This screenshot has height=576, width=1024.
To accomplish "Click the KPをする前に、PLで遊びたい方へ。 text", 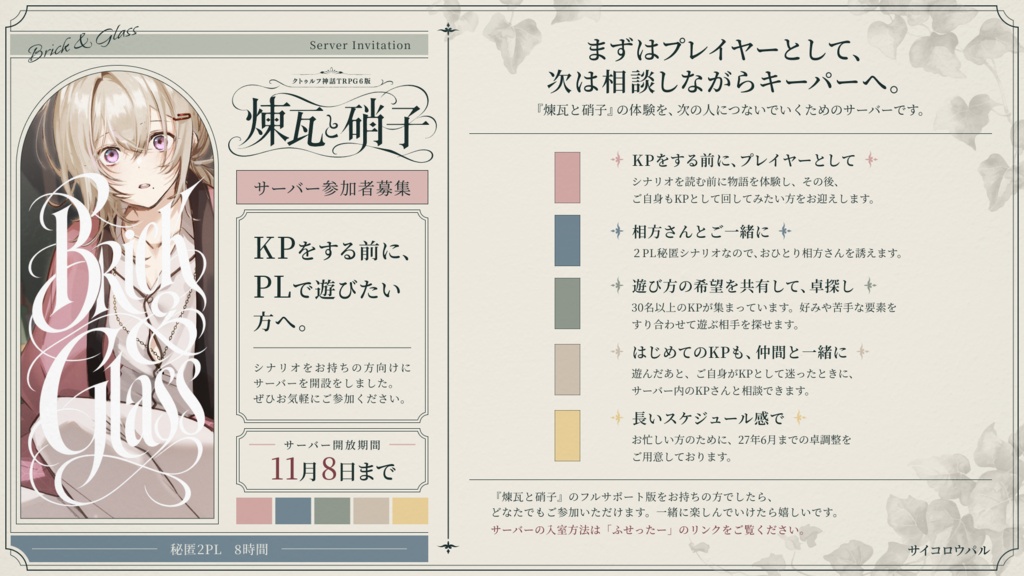I will pos(331,285).
